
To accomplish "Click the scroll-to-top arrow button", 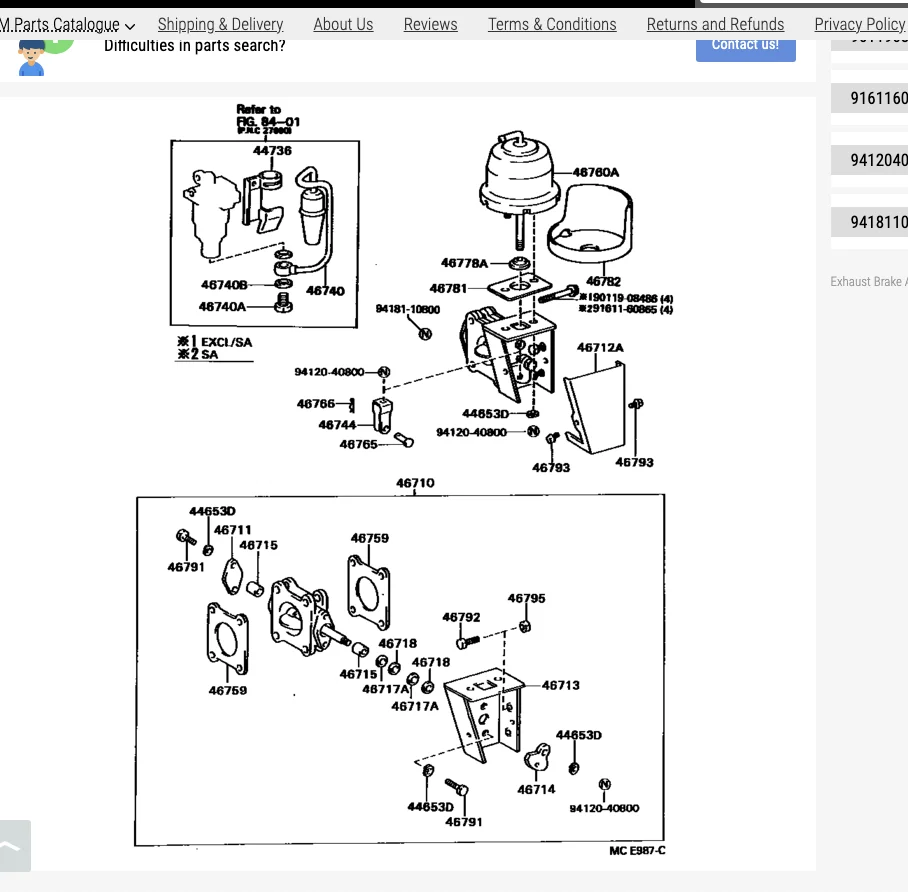I will pyautogui.click(x=15, y=846).
